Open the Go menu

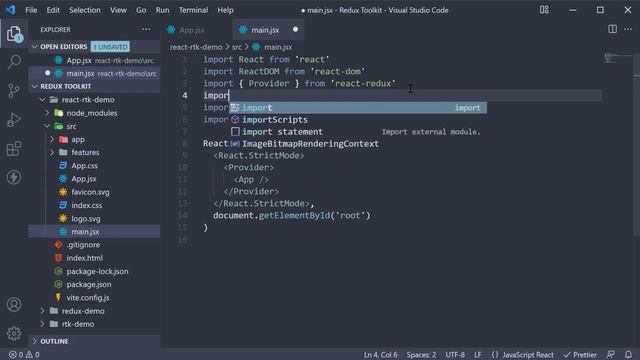point(141,10)
